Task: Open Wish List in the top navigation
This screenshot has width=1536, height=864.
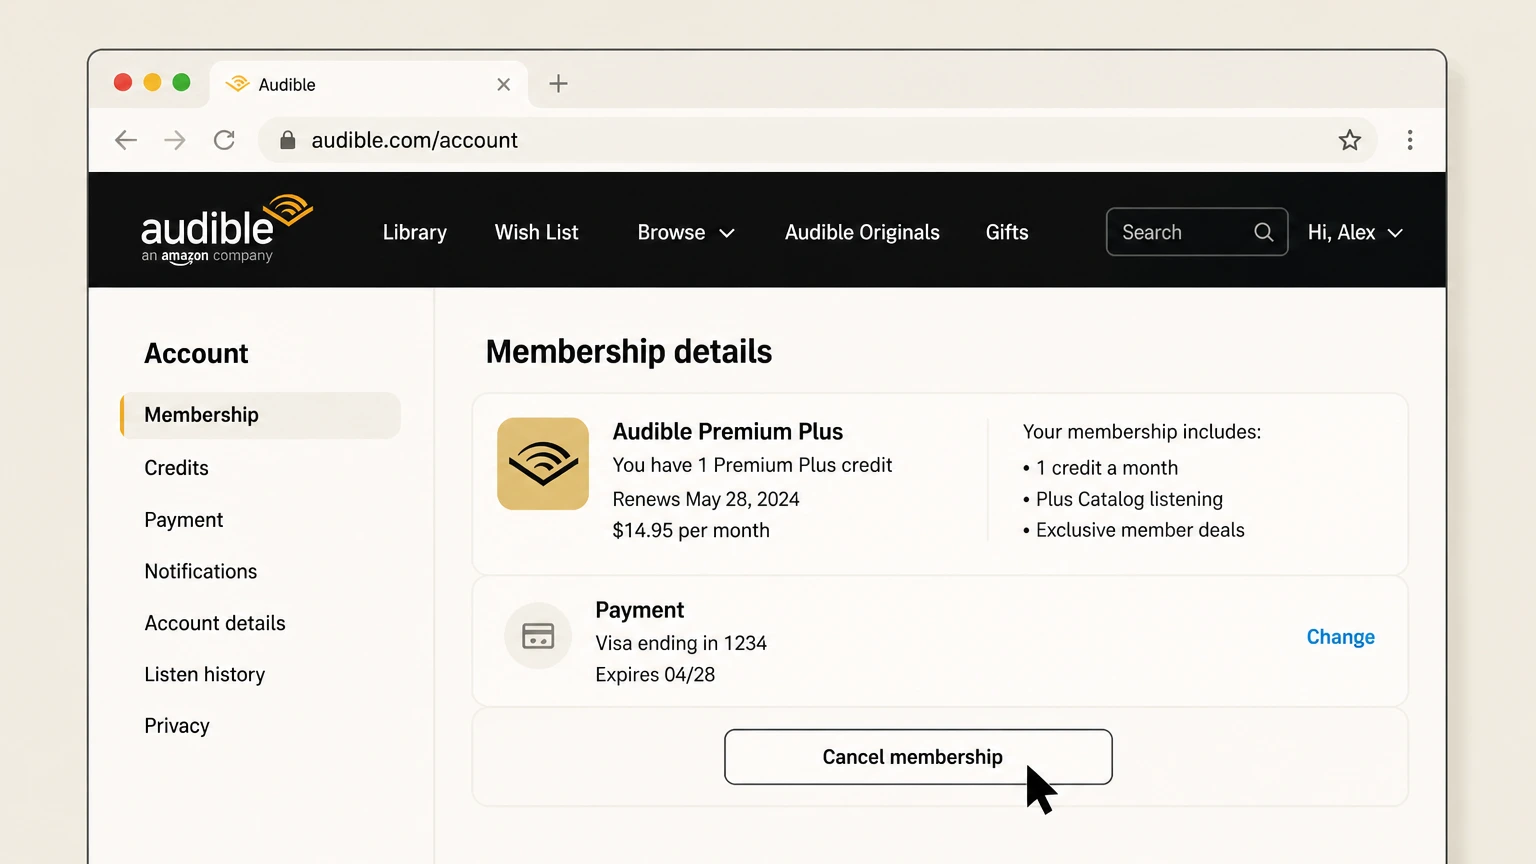Action: coord(537,232)
